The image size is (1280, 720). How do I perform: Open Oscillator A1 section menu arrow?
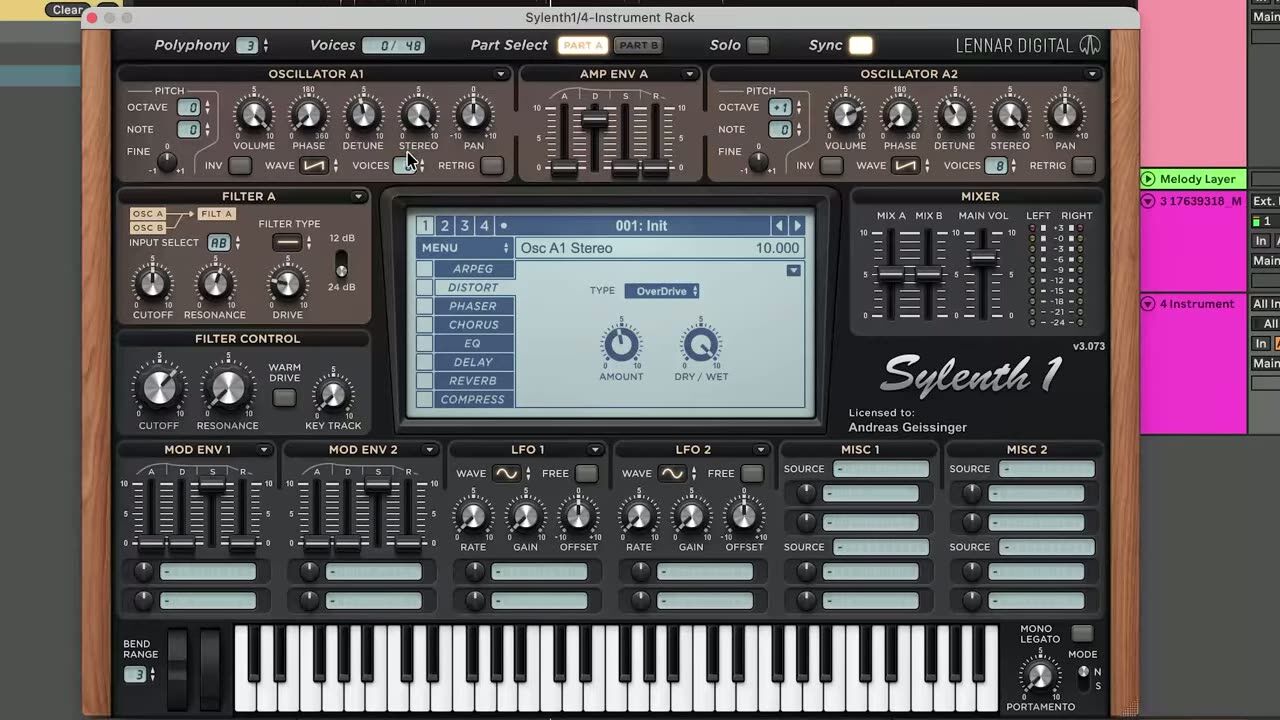pyautogui.click(x=501, y=74)
